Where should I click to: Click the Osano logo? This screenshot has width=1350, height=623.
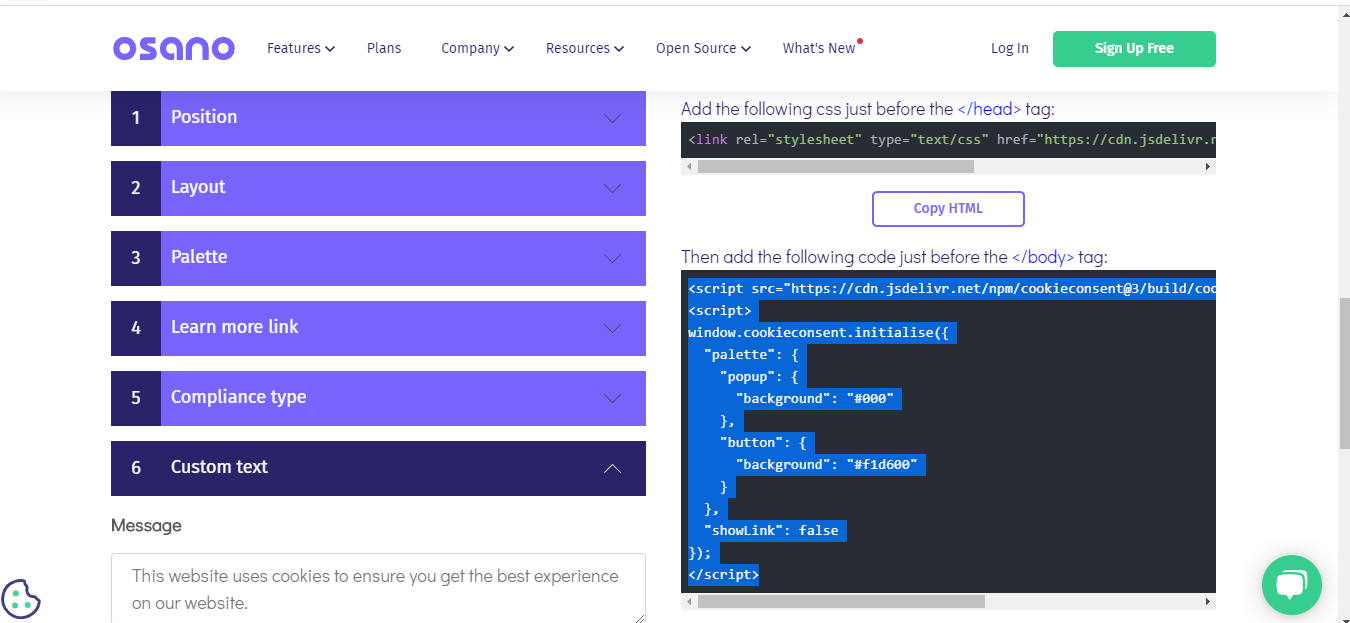174,48
